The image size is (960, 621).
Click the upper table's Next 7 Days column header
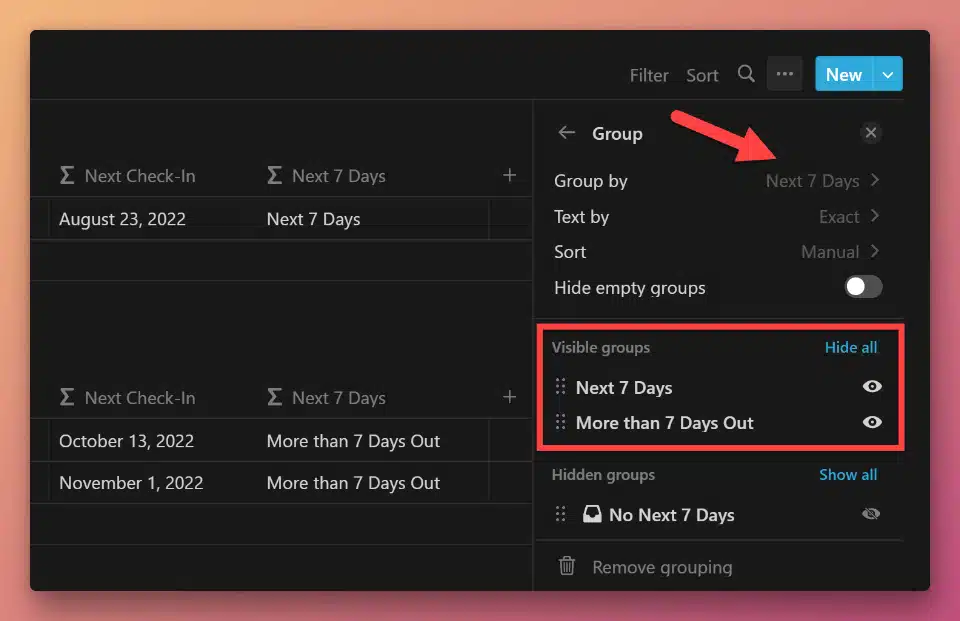click(x=326, y=176)
